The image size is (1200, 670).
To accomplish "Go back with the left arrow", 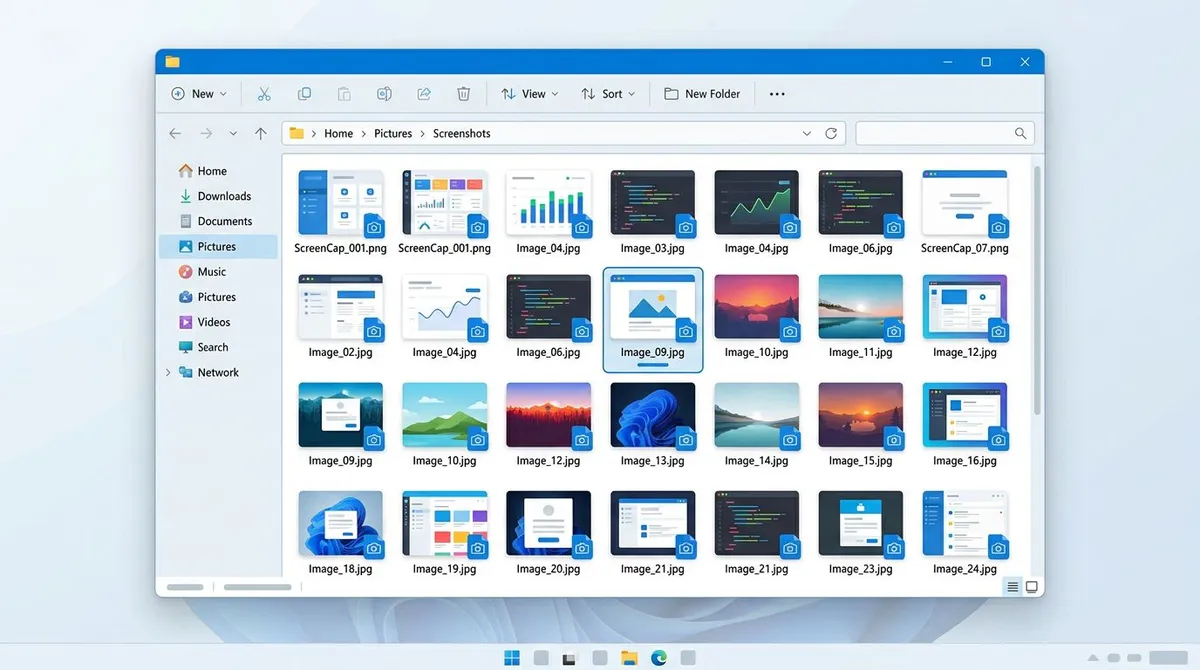I will click(175, 133).
